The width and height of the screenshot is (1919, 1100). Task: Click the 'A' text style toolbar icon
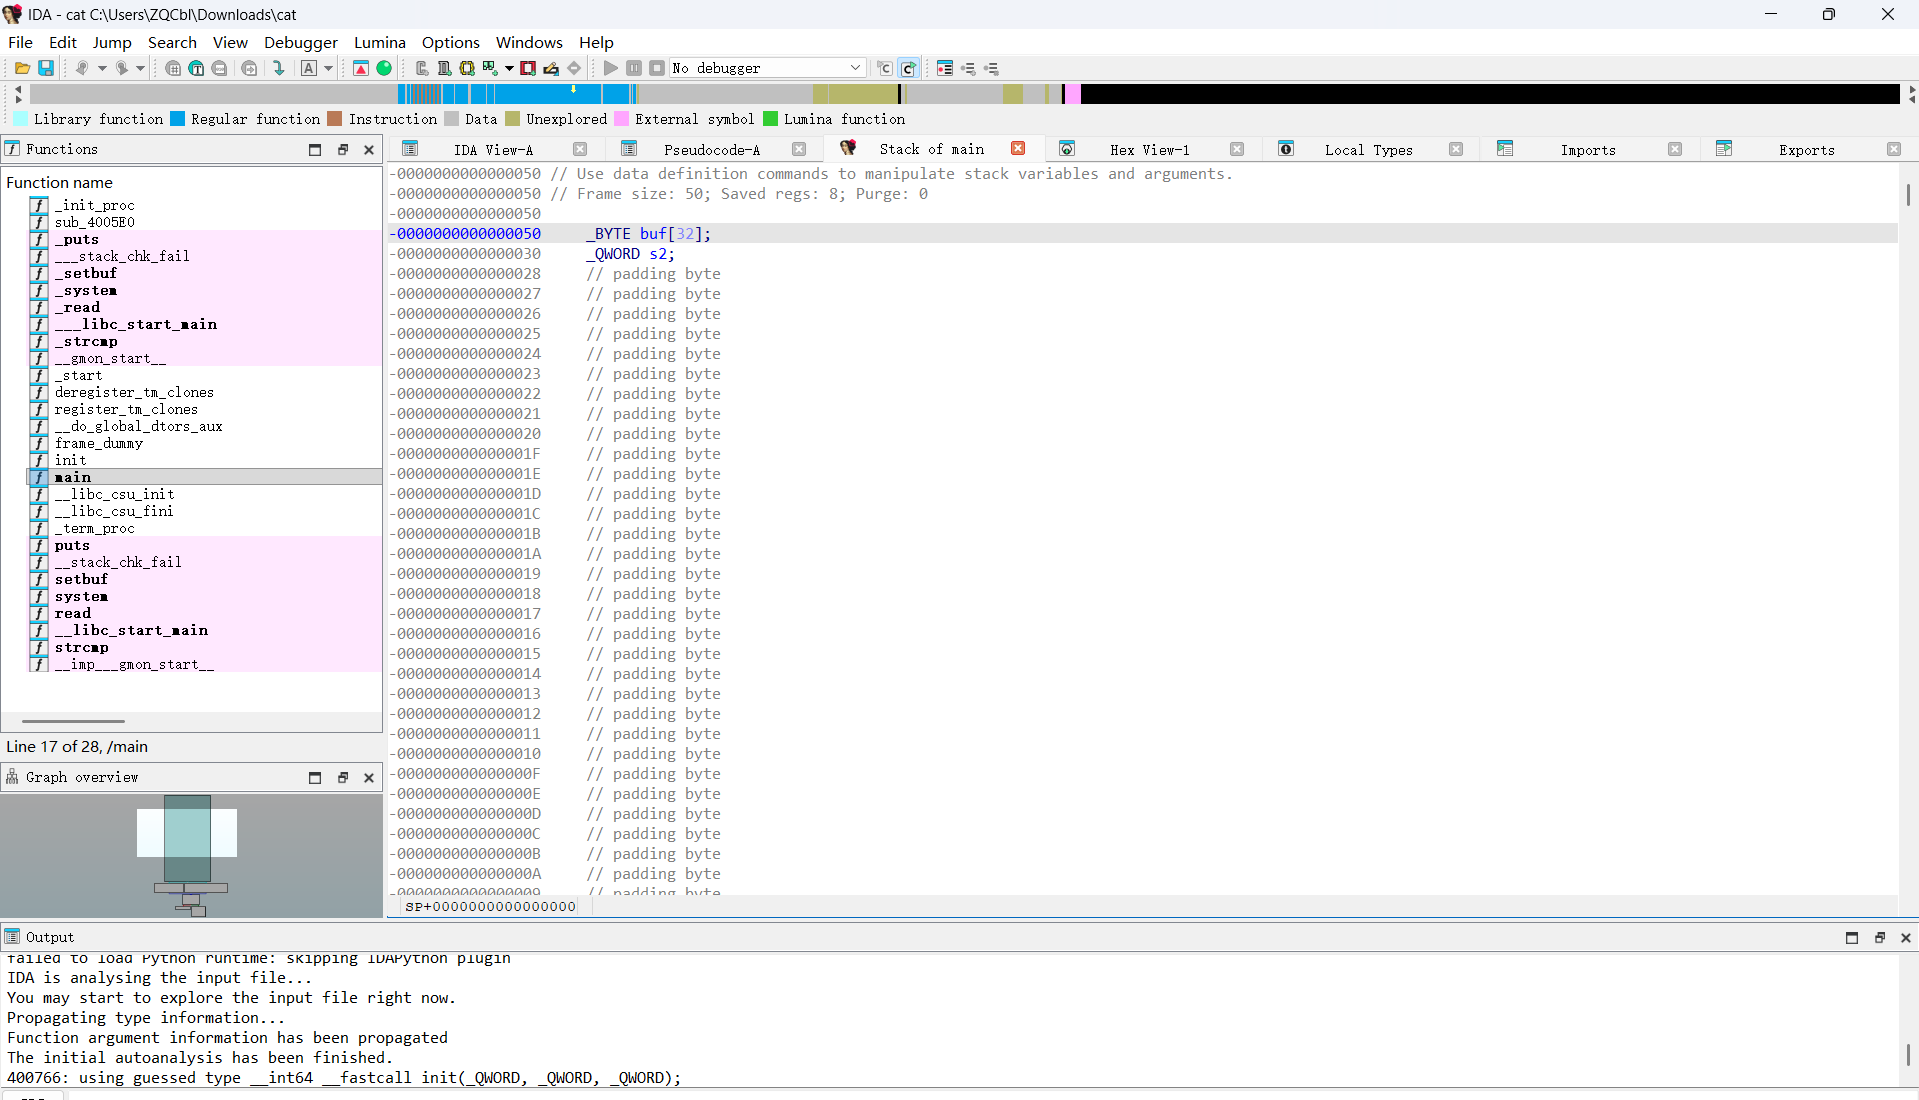(x=309, y=68)
